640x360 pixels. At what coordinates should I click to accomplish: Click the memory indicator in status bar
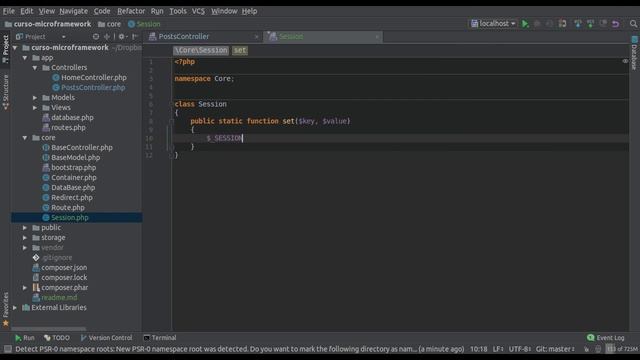click(622, 349)
